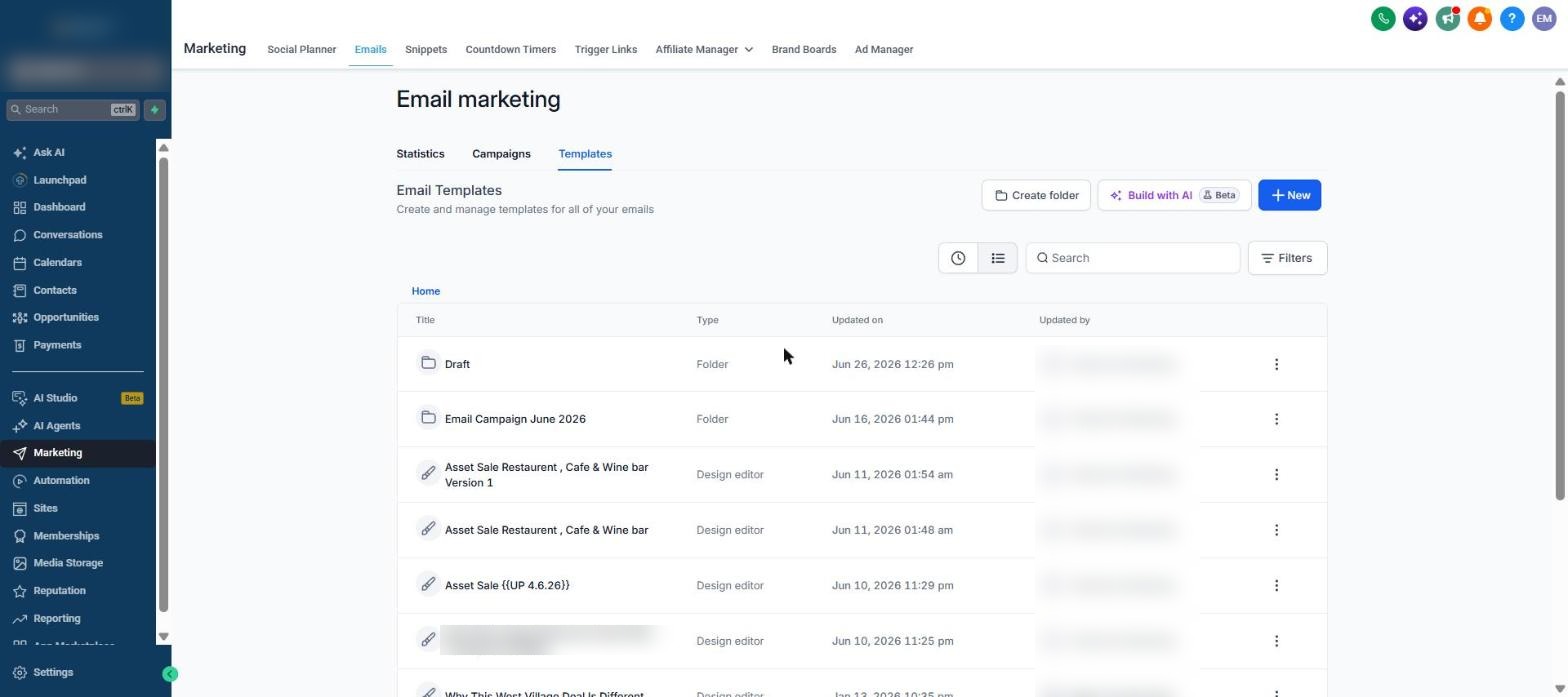Viewport: 1568px width, 697px height.
Task: Open the megaphone announcements icon
Action: [x=1447, y=18]
